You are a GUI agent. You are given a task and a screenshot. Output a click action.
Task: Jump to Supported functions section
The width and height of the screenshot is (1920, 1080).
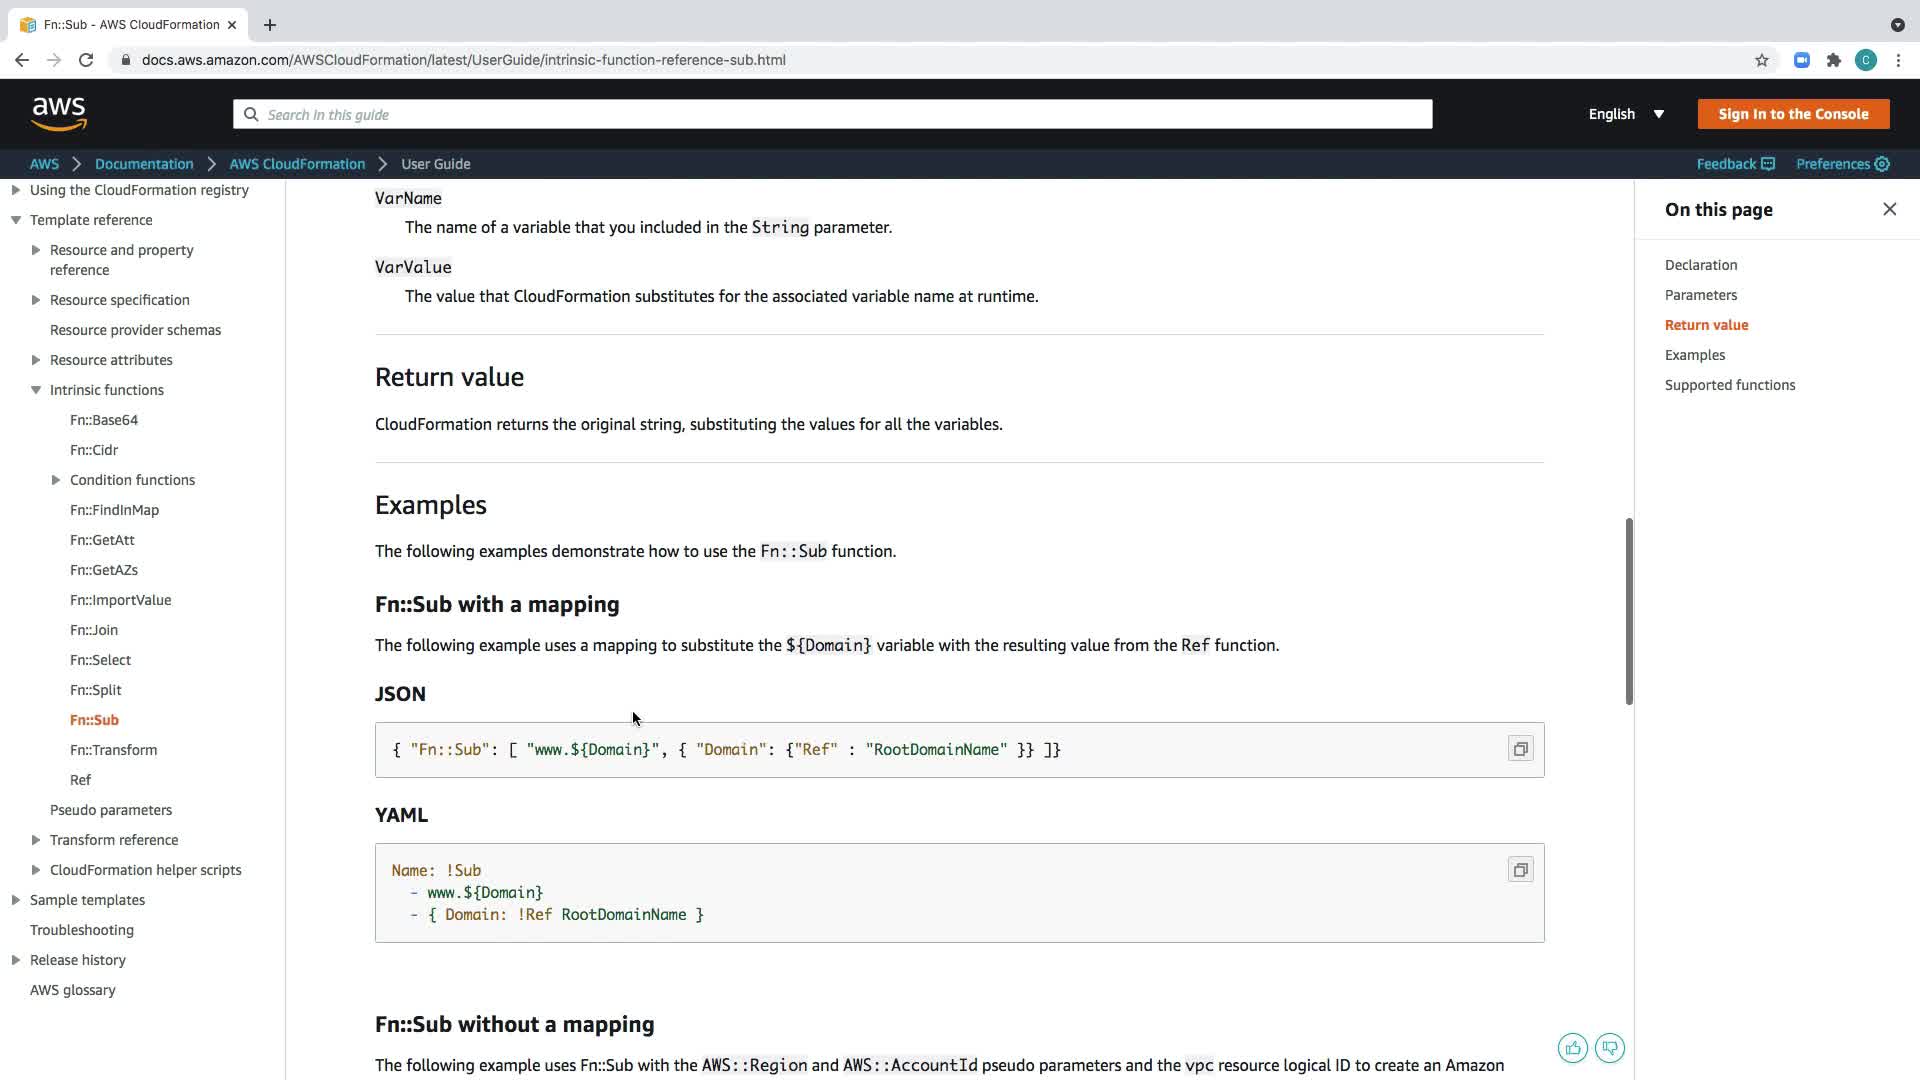1729,385
